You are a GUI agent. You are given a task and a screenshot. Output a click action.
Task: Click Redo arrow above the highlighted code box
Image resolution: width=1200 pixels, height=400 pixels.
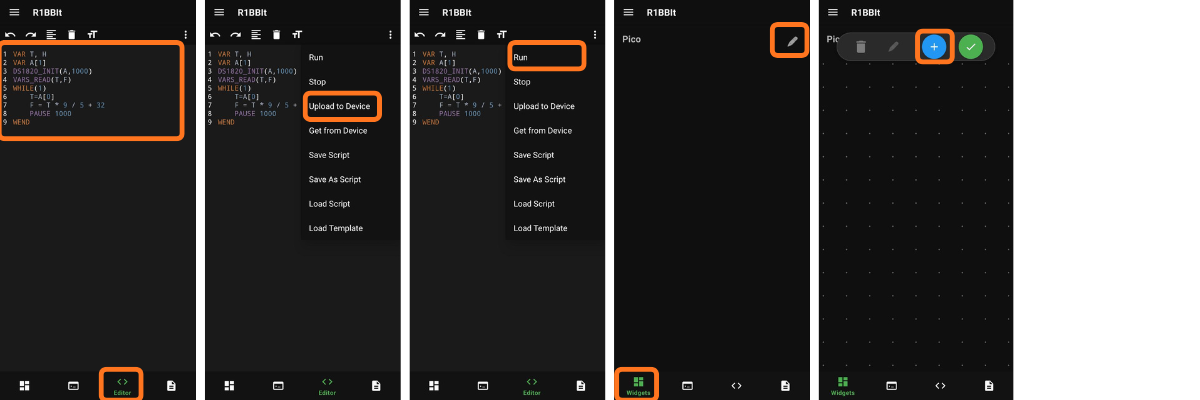point(30,34)
